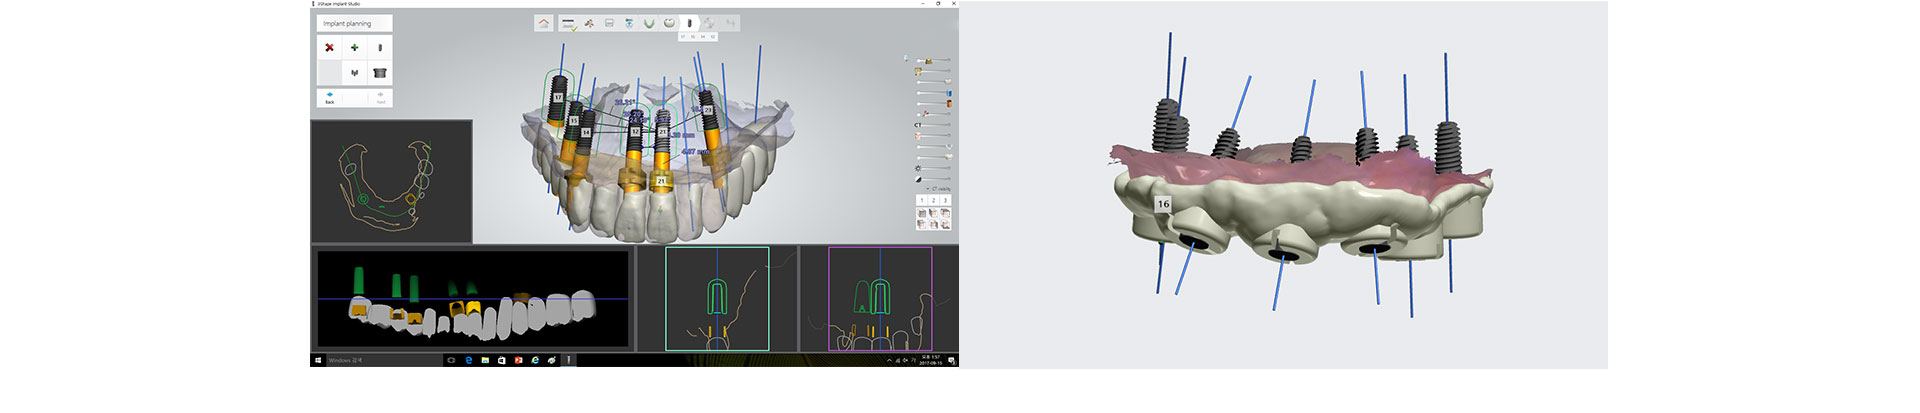
Task: Click the green dental arch workflow icon
Action: 648,23
